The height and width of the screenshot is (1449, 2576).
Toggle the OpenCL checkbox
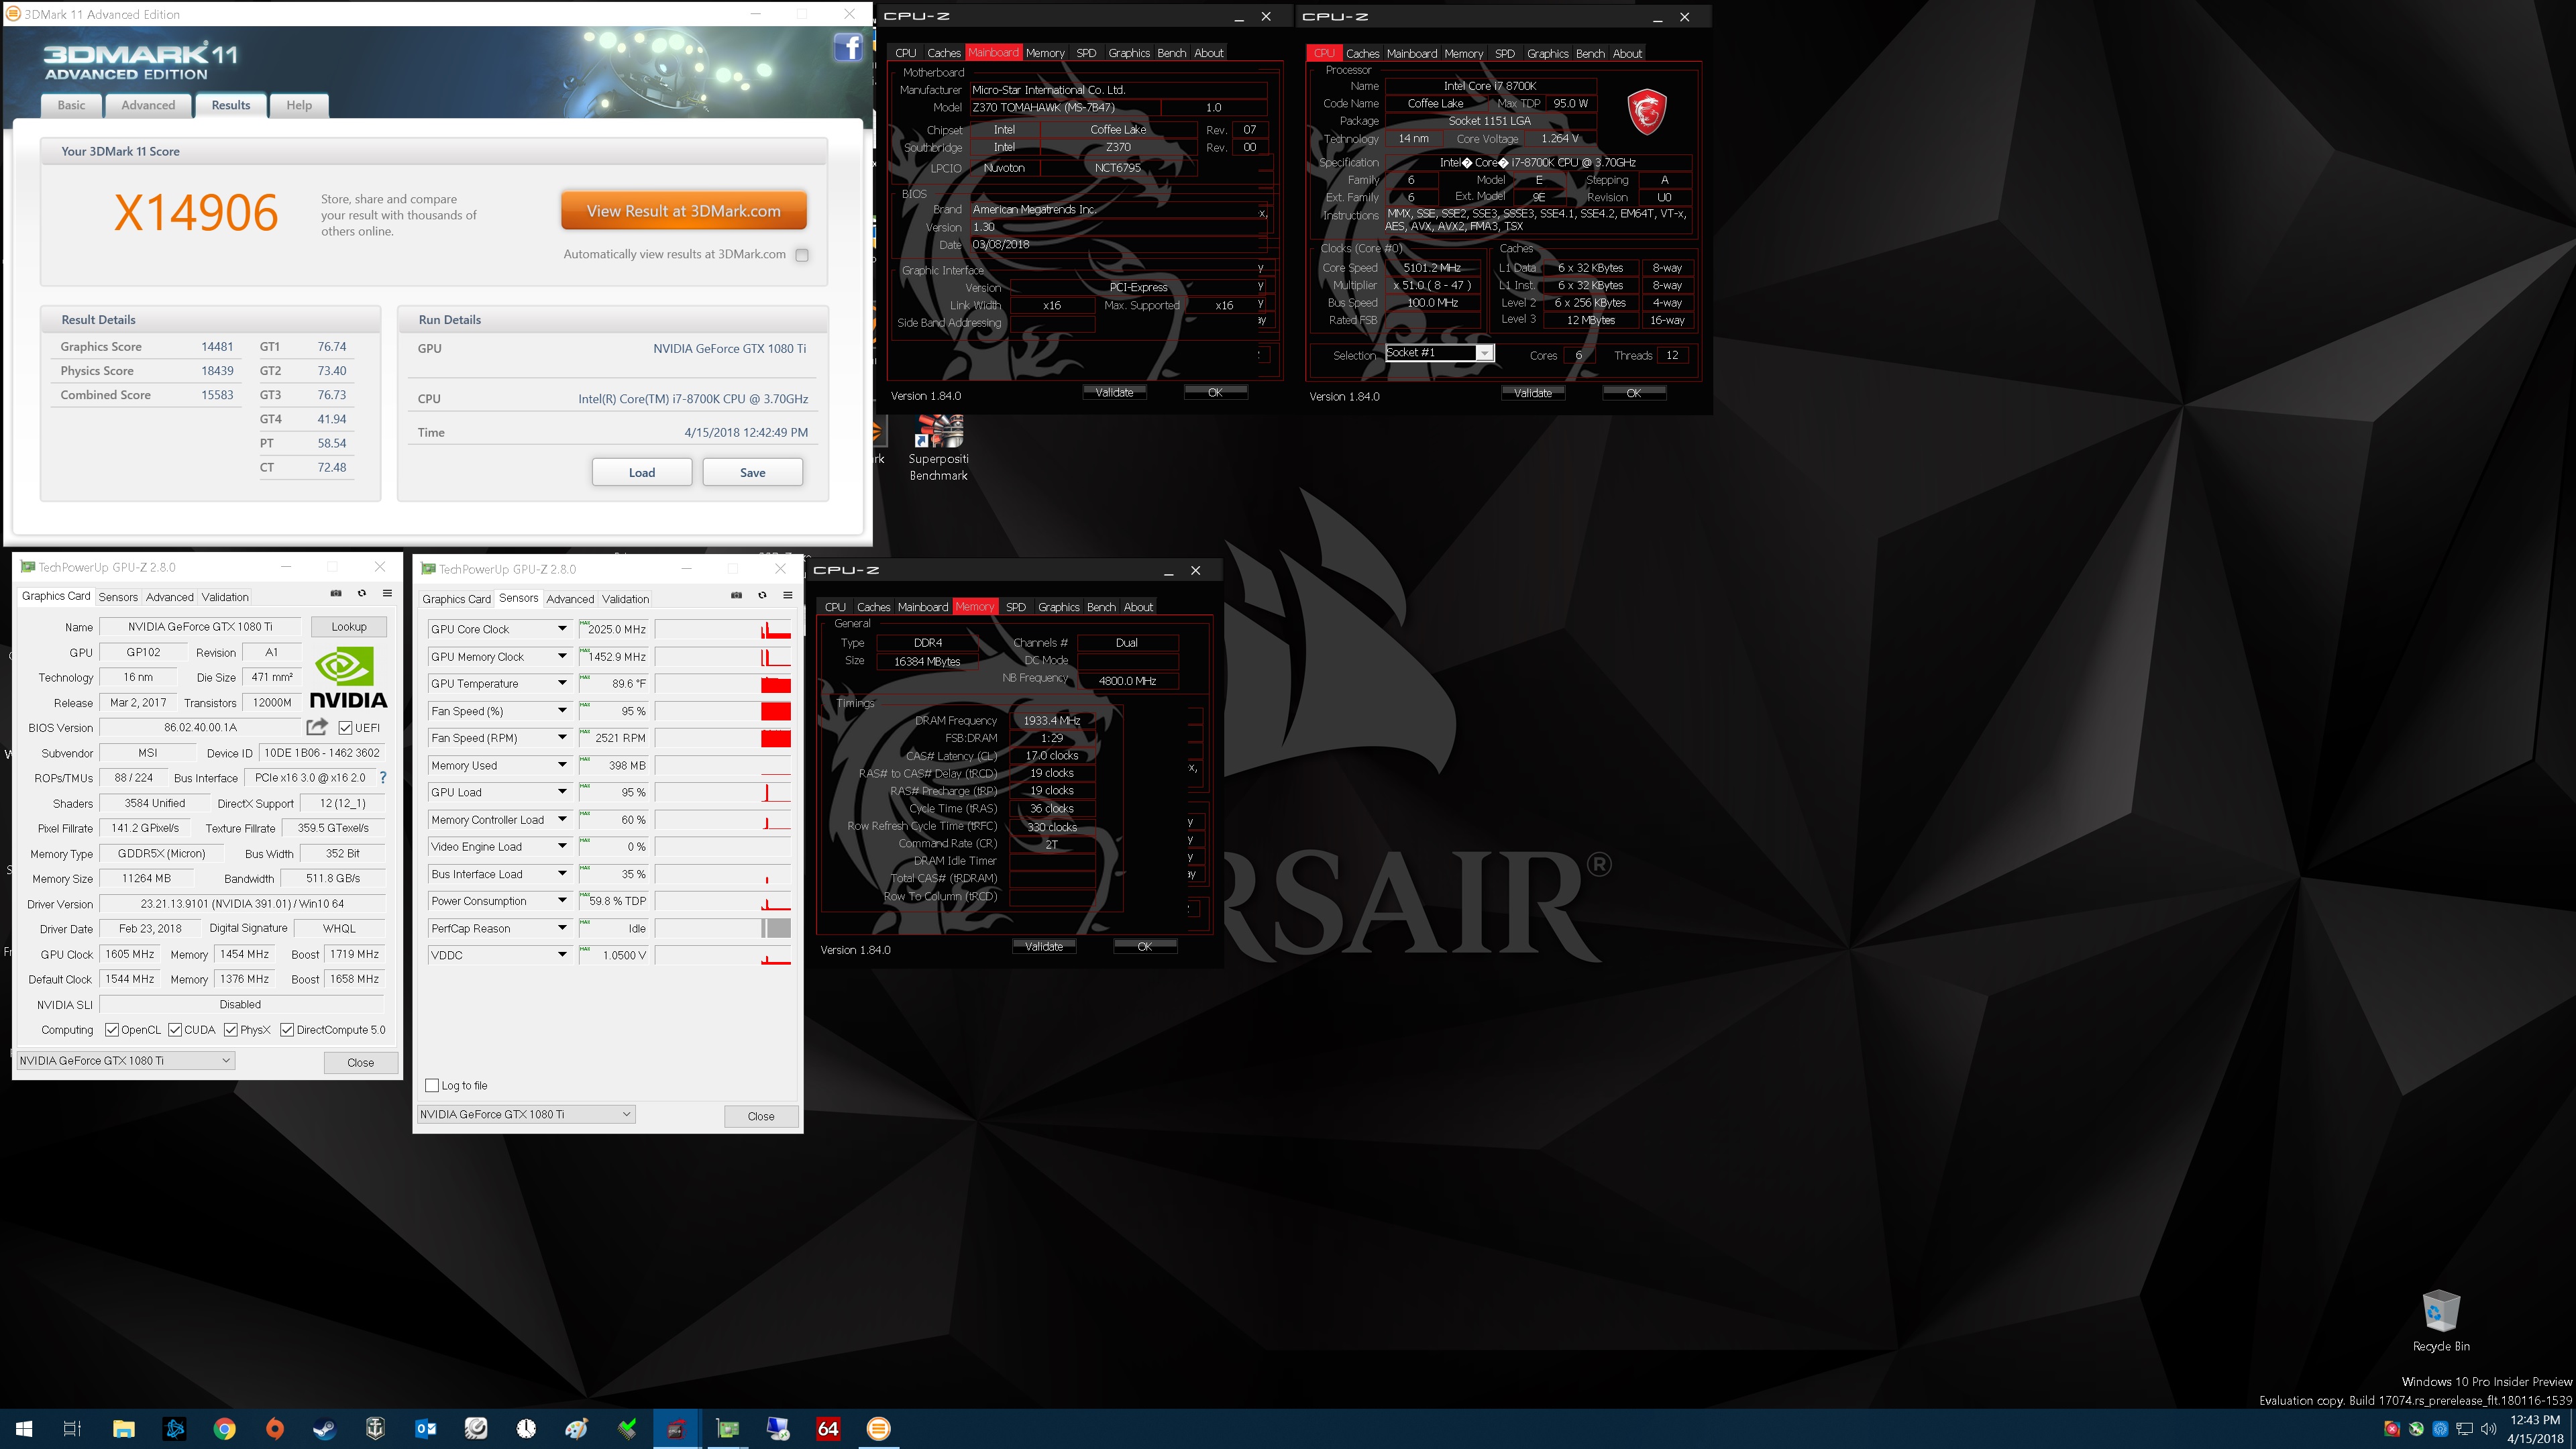coord(112,1030)
